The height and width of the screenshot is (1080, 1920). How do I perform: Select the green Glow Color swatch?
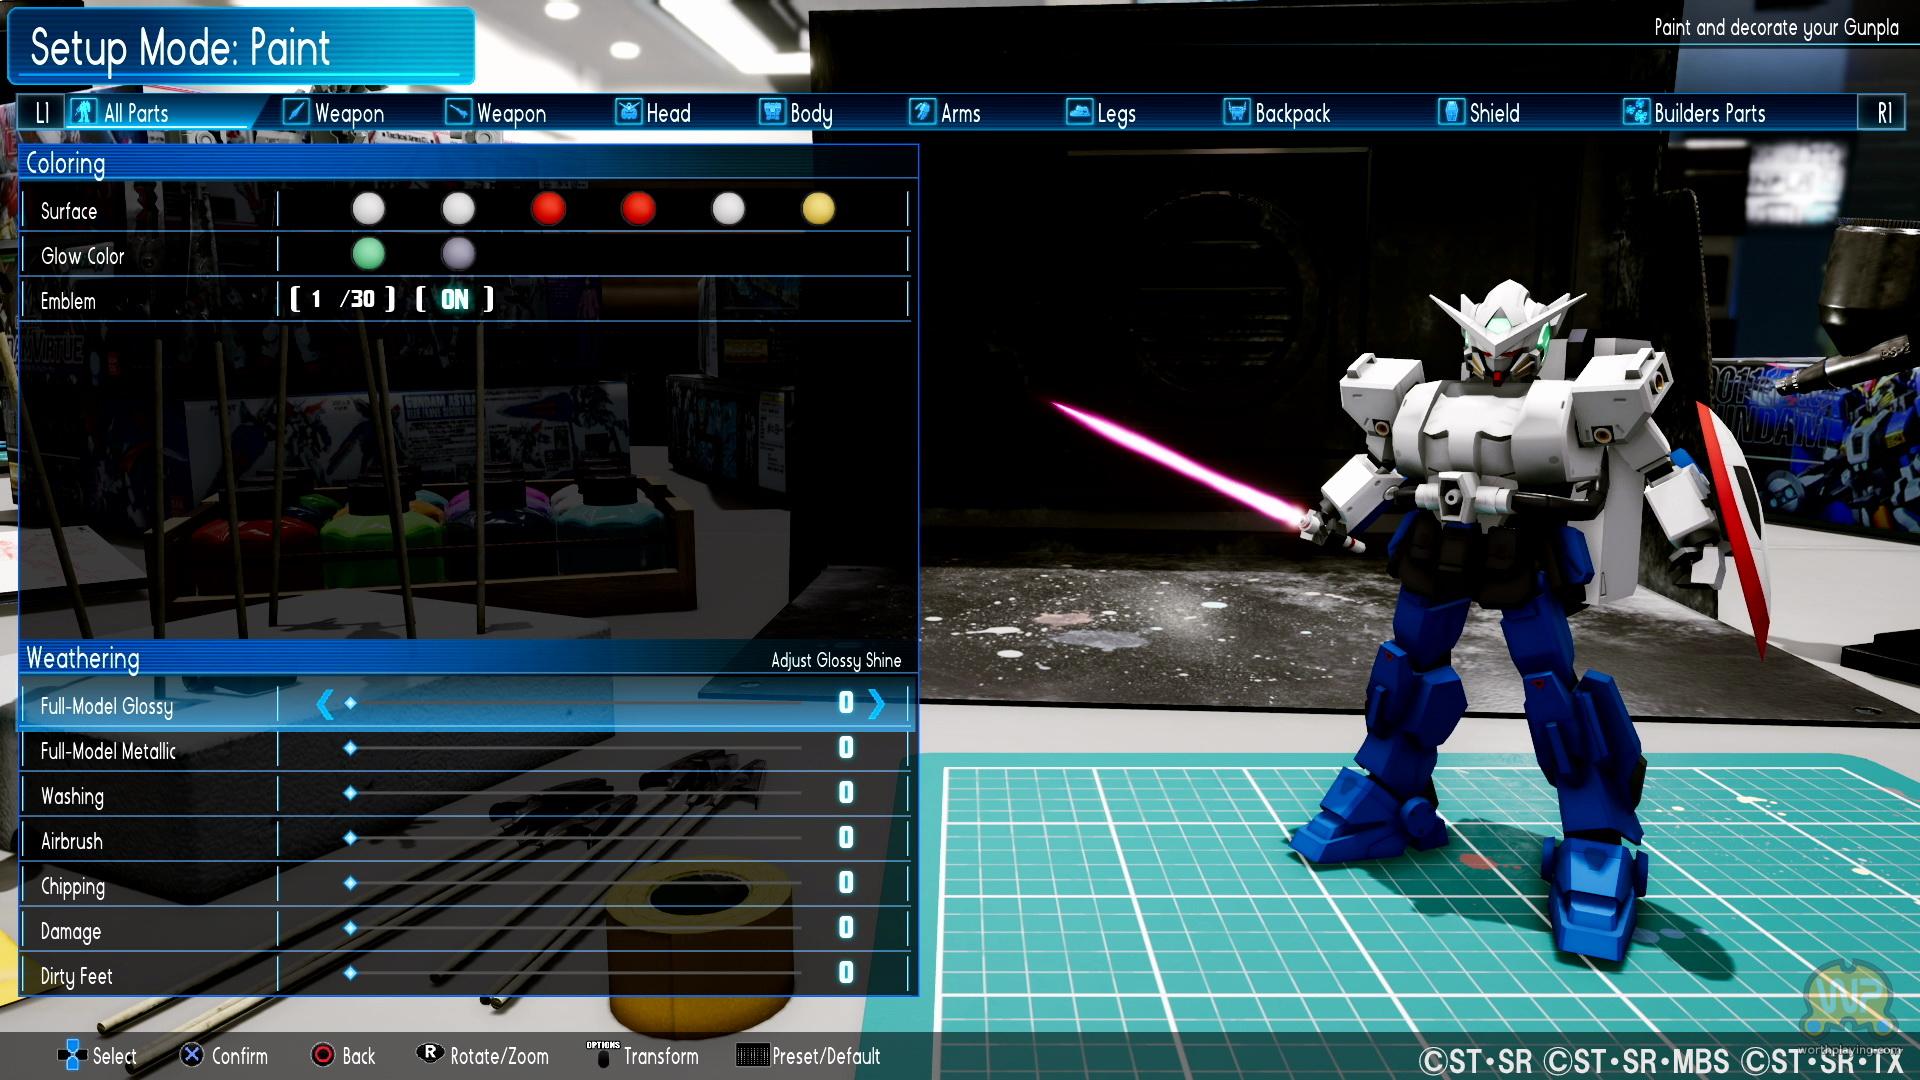[368, 254]
